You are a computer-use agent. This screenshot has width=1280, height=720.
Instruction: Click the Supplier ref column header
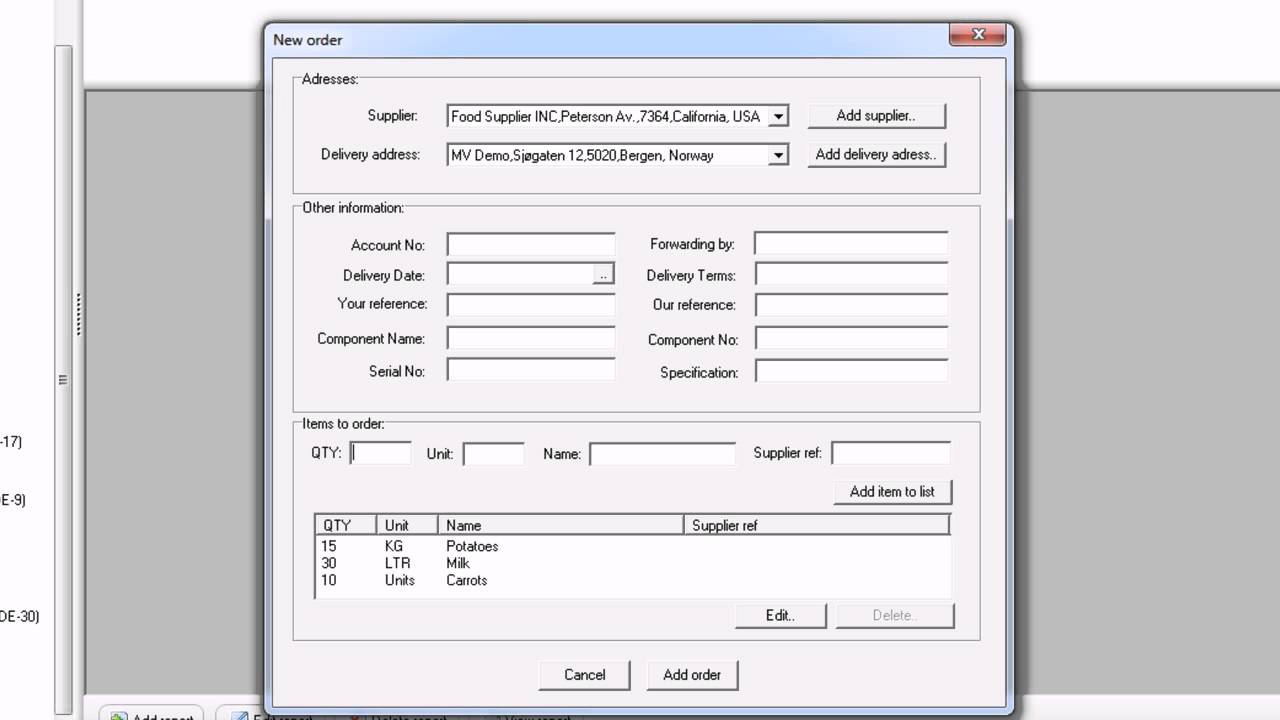tap(816, 525)
